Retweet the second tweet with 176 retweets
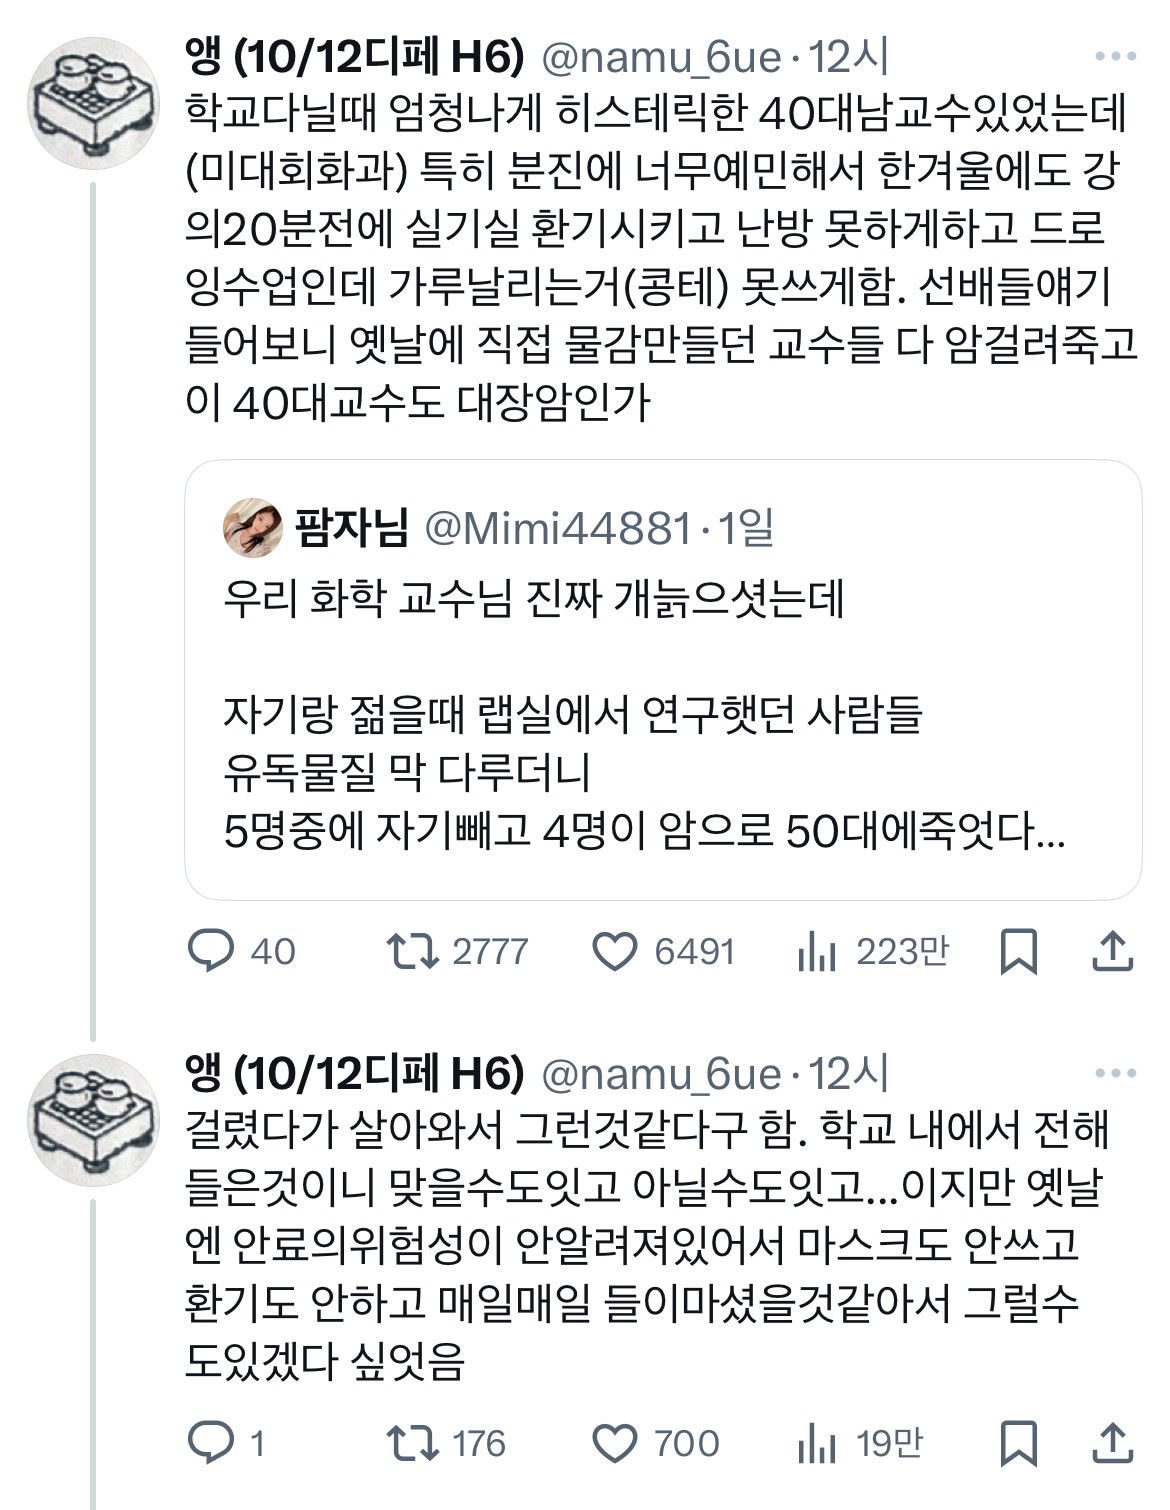The height and width of the screenshot is (1510, 1170). pyautogui.click(x=413, y=1443)
